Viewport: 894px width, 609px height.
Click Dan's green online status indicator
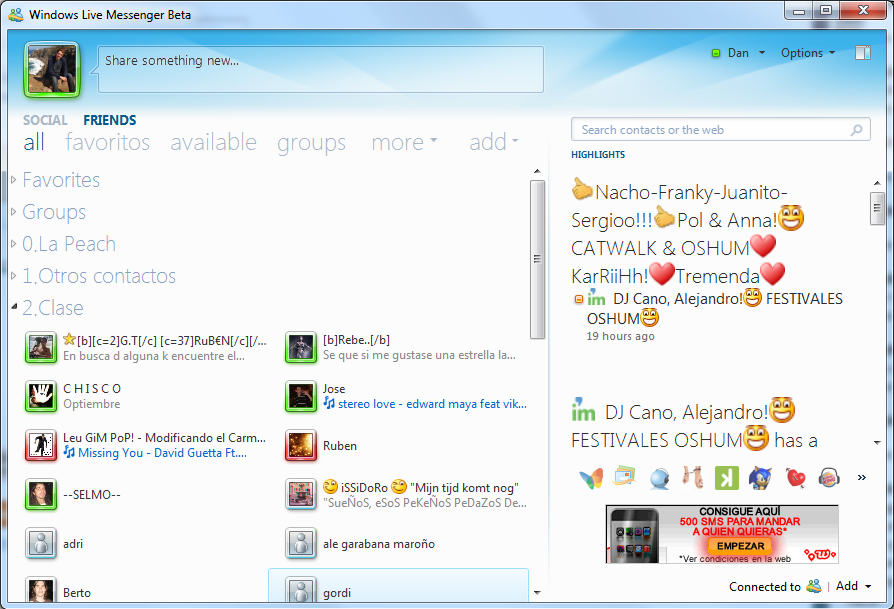(x=715, y=52)
